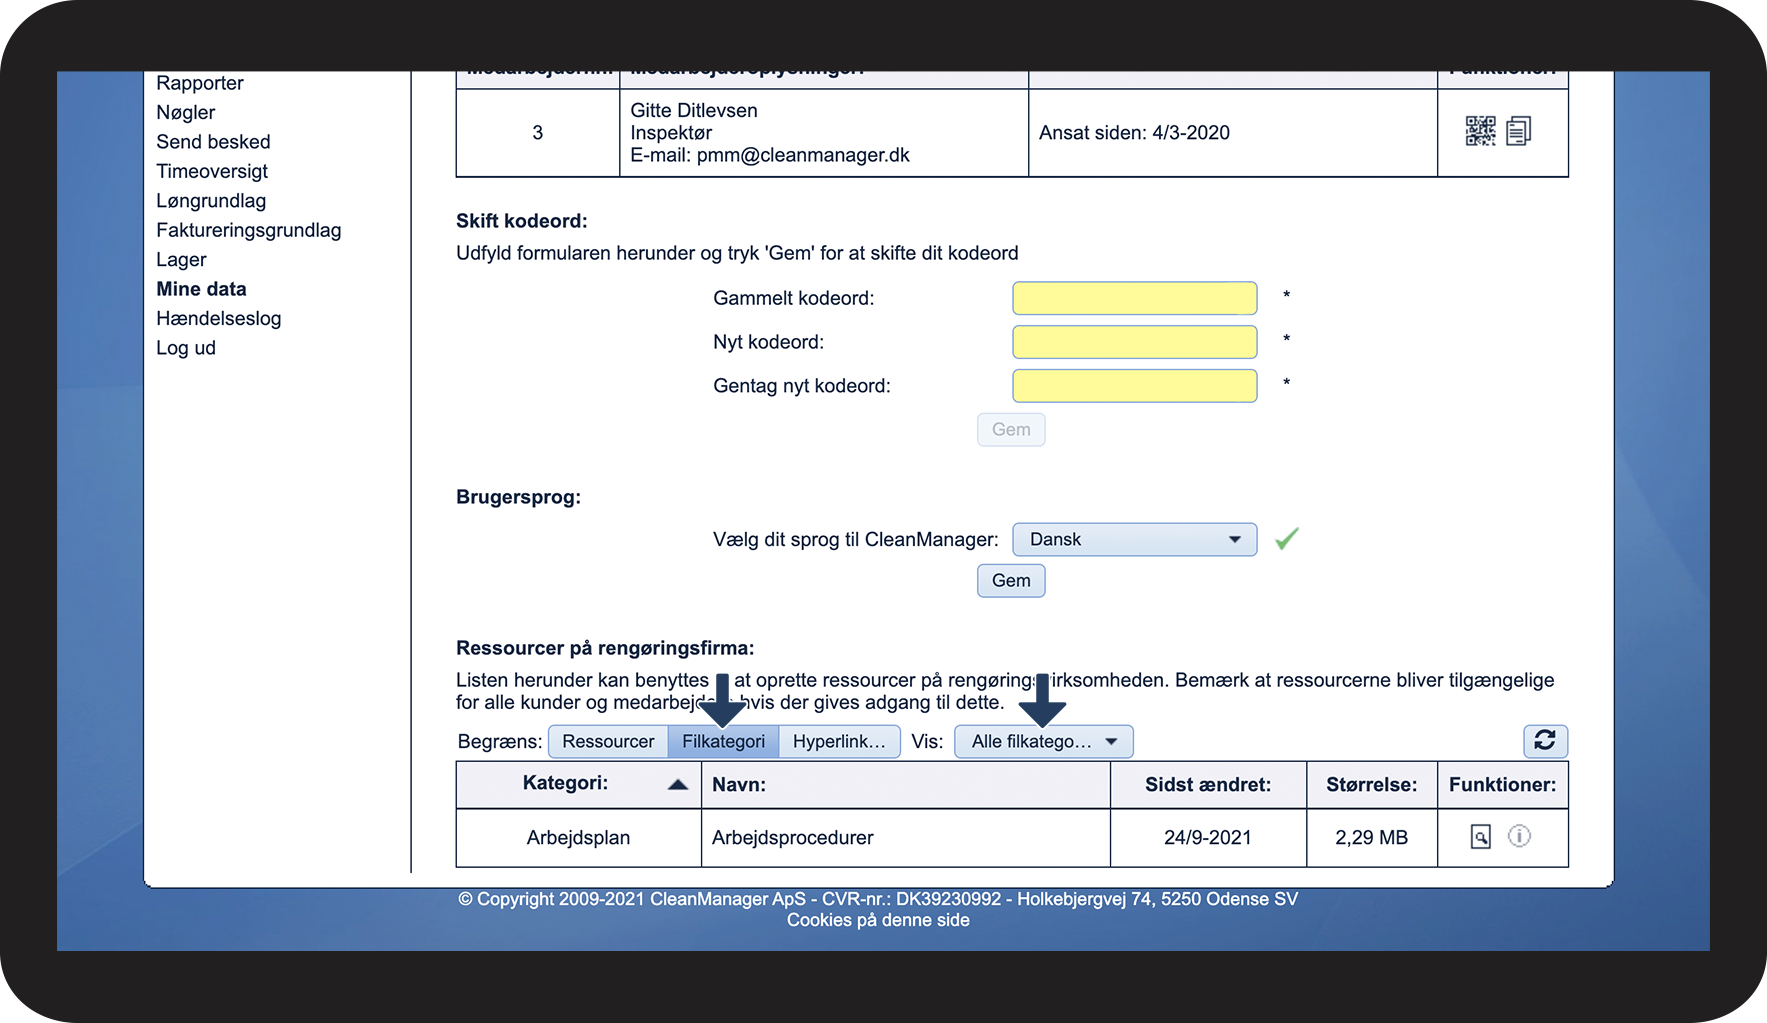
Task: Click into the Nyt kodeord field
Action: (x=1135, y=342)
